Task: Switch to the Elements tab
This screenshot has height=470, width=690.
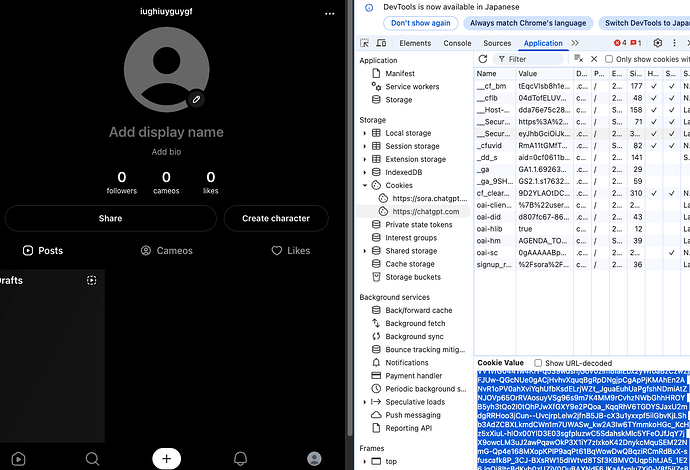Action: (415, 43)
